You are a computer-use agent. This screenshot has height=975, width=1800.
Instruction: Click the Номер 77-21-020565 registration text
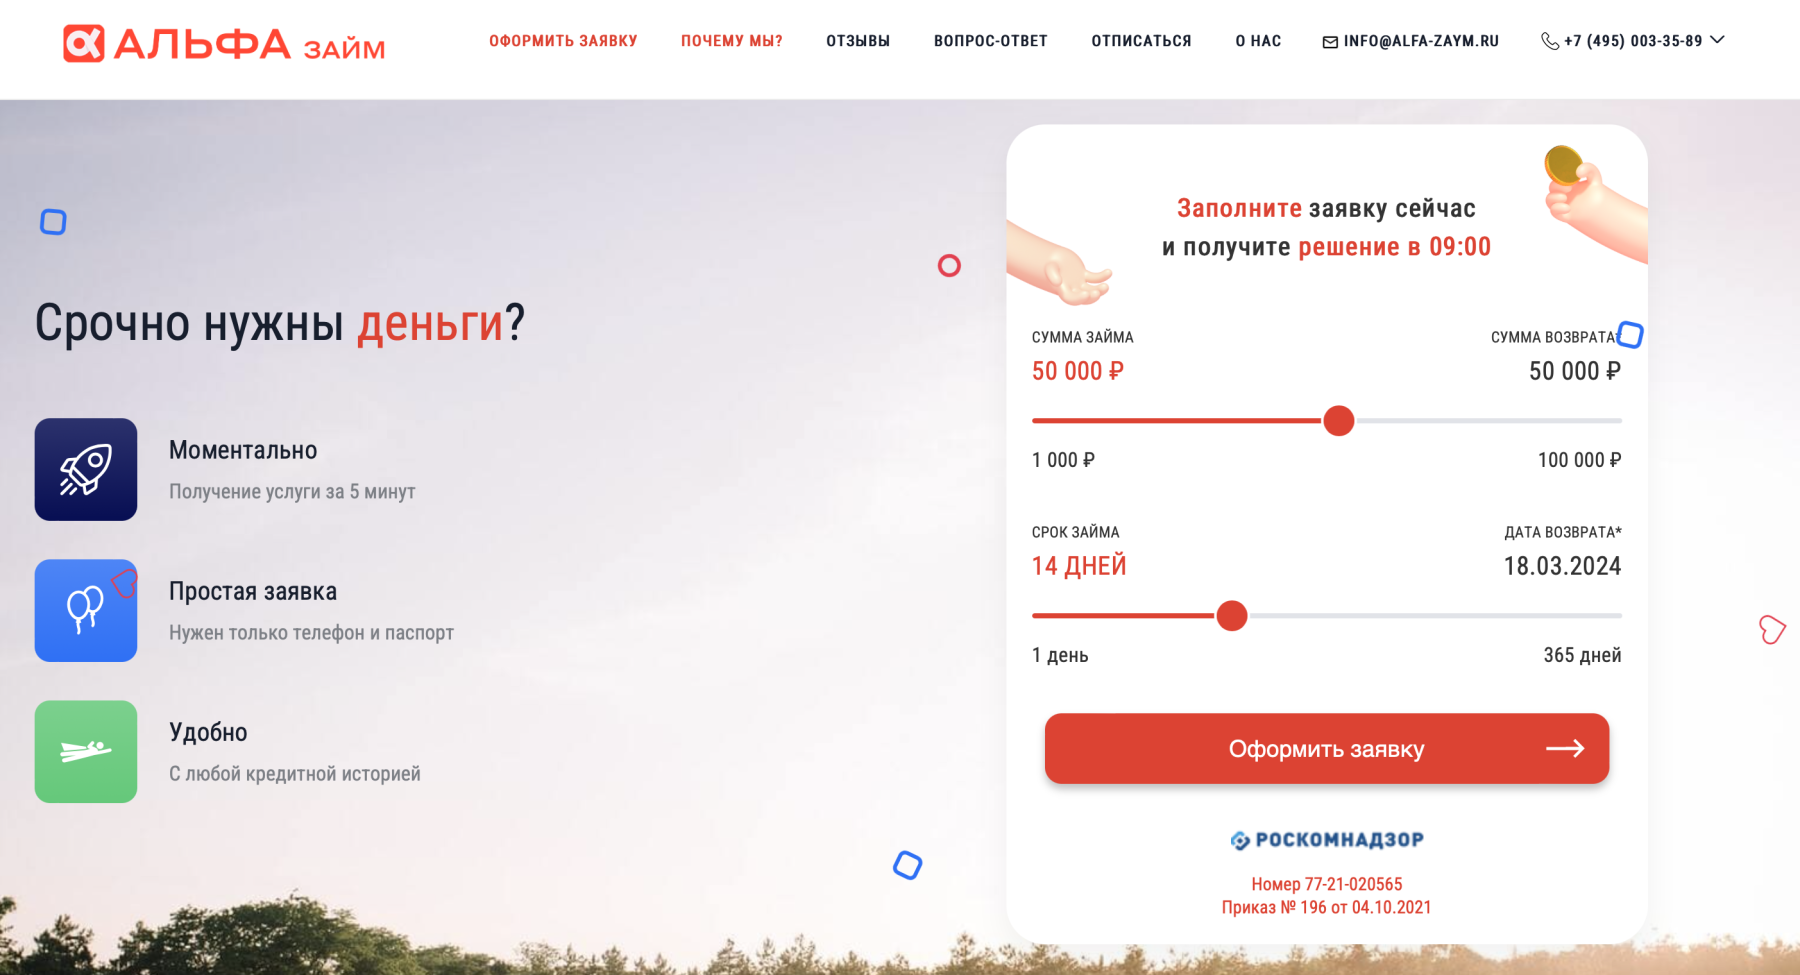click(x=1327, y=884)
